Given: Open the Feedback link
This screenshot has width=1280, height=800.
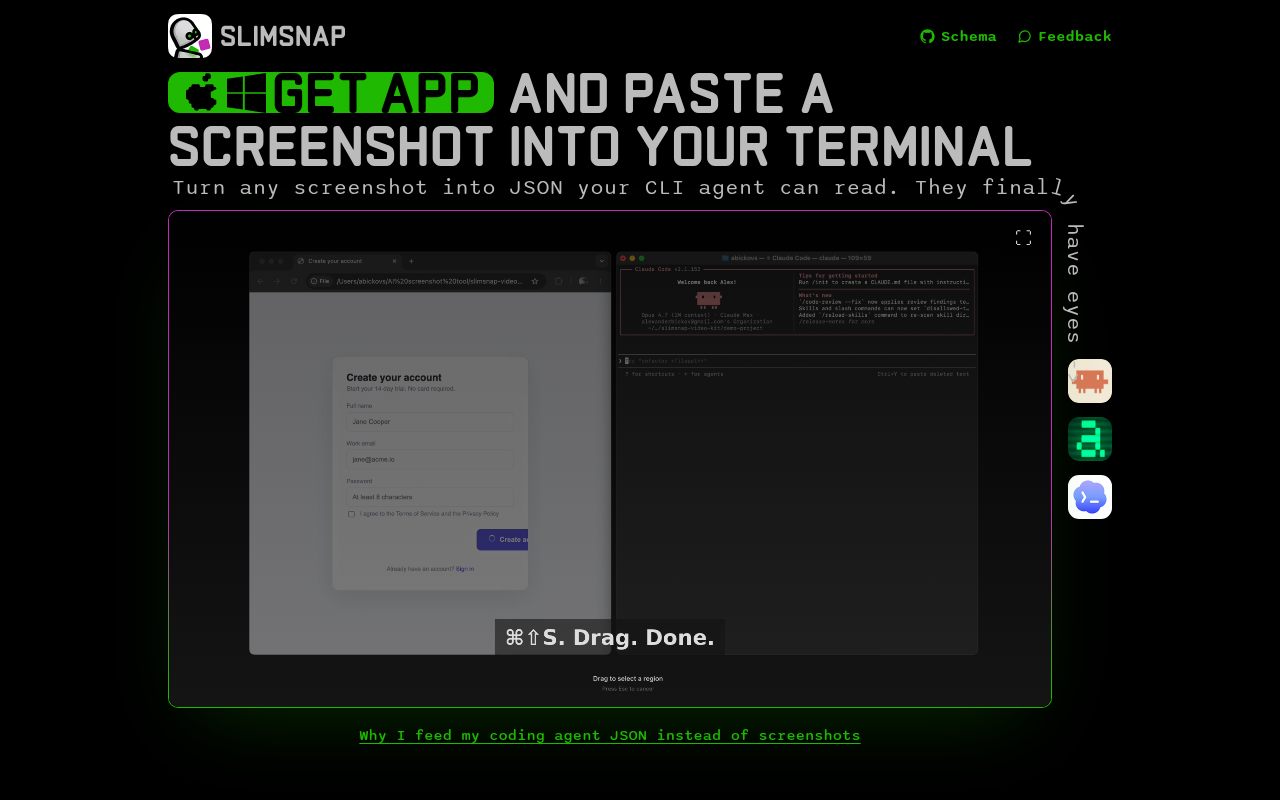Looking at the screenshot, I should pyautogui.click(x=1064, y=36).
